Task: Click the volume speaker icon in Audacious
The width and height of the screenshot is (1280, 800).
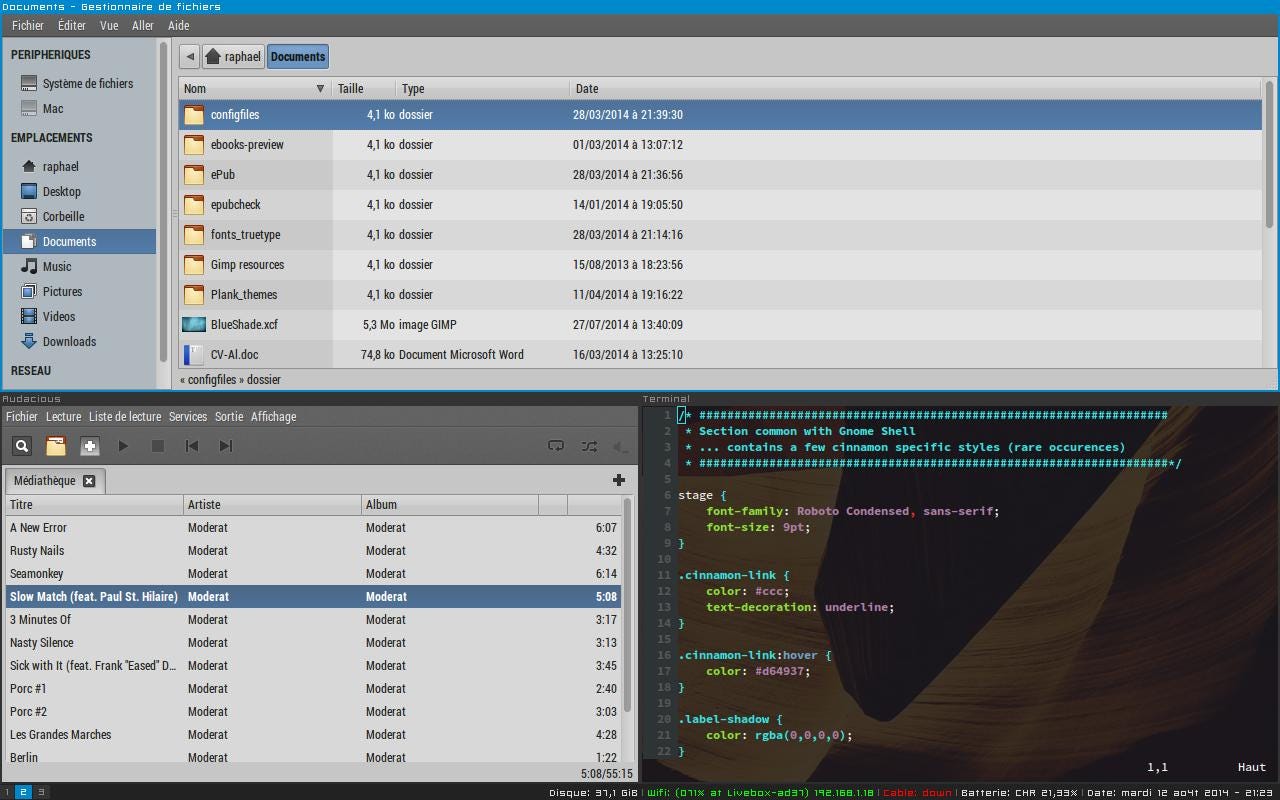Action: pyautogui.click(x=620, y=447)
